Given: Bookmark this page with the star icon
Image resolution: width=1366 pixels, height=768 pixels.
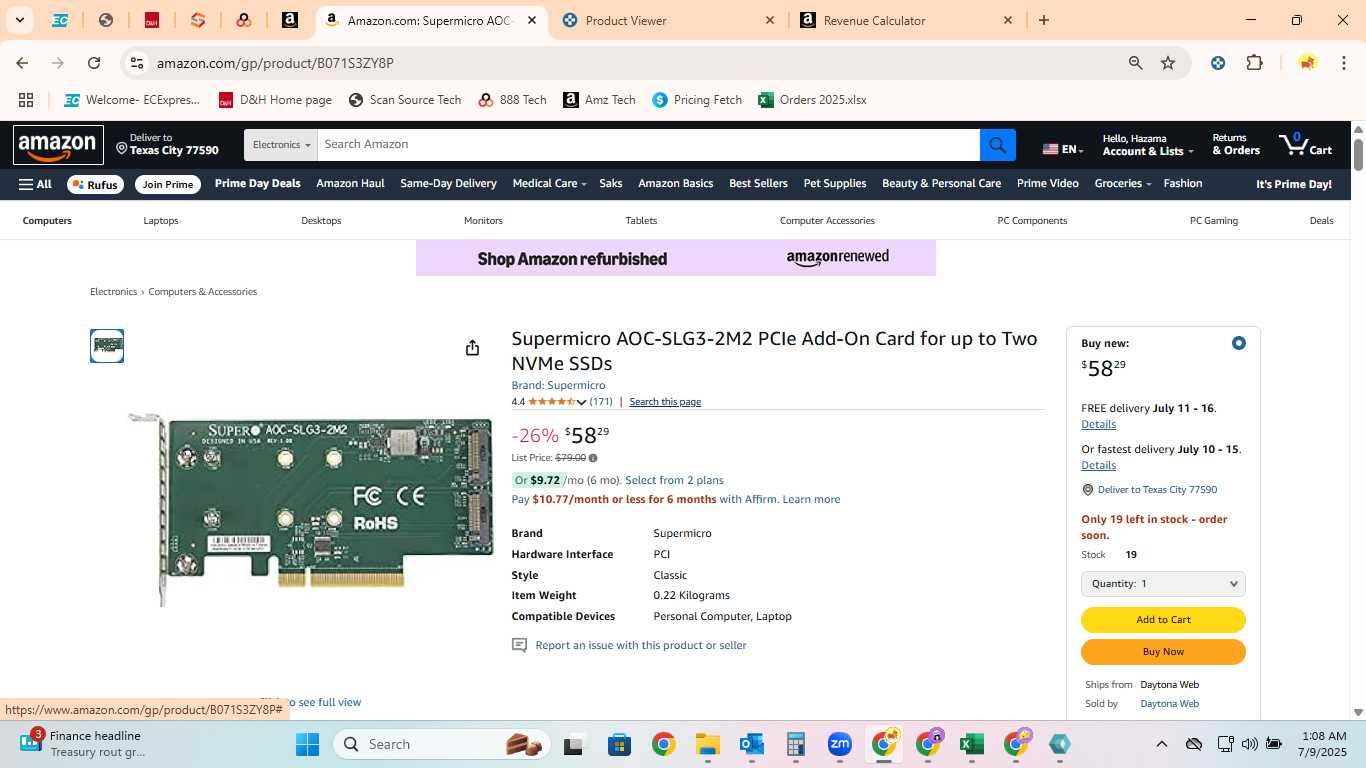Looking at the screenshot, I should [1167, 63].
